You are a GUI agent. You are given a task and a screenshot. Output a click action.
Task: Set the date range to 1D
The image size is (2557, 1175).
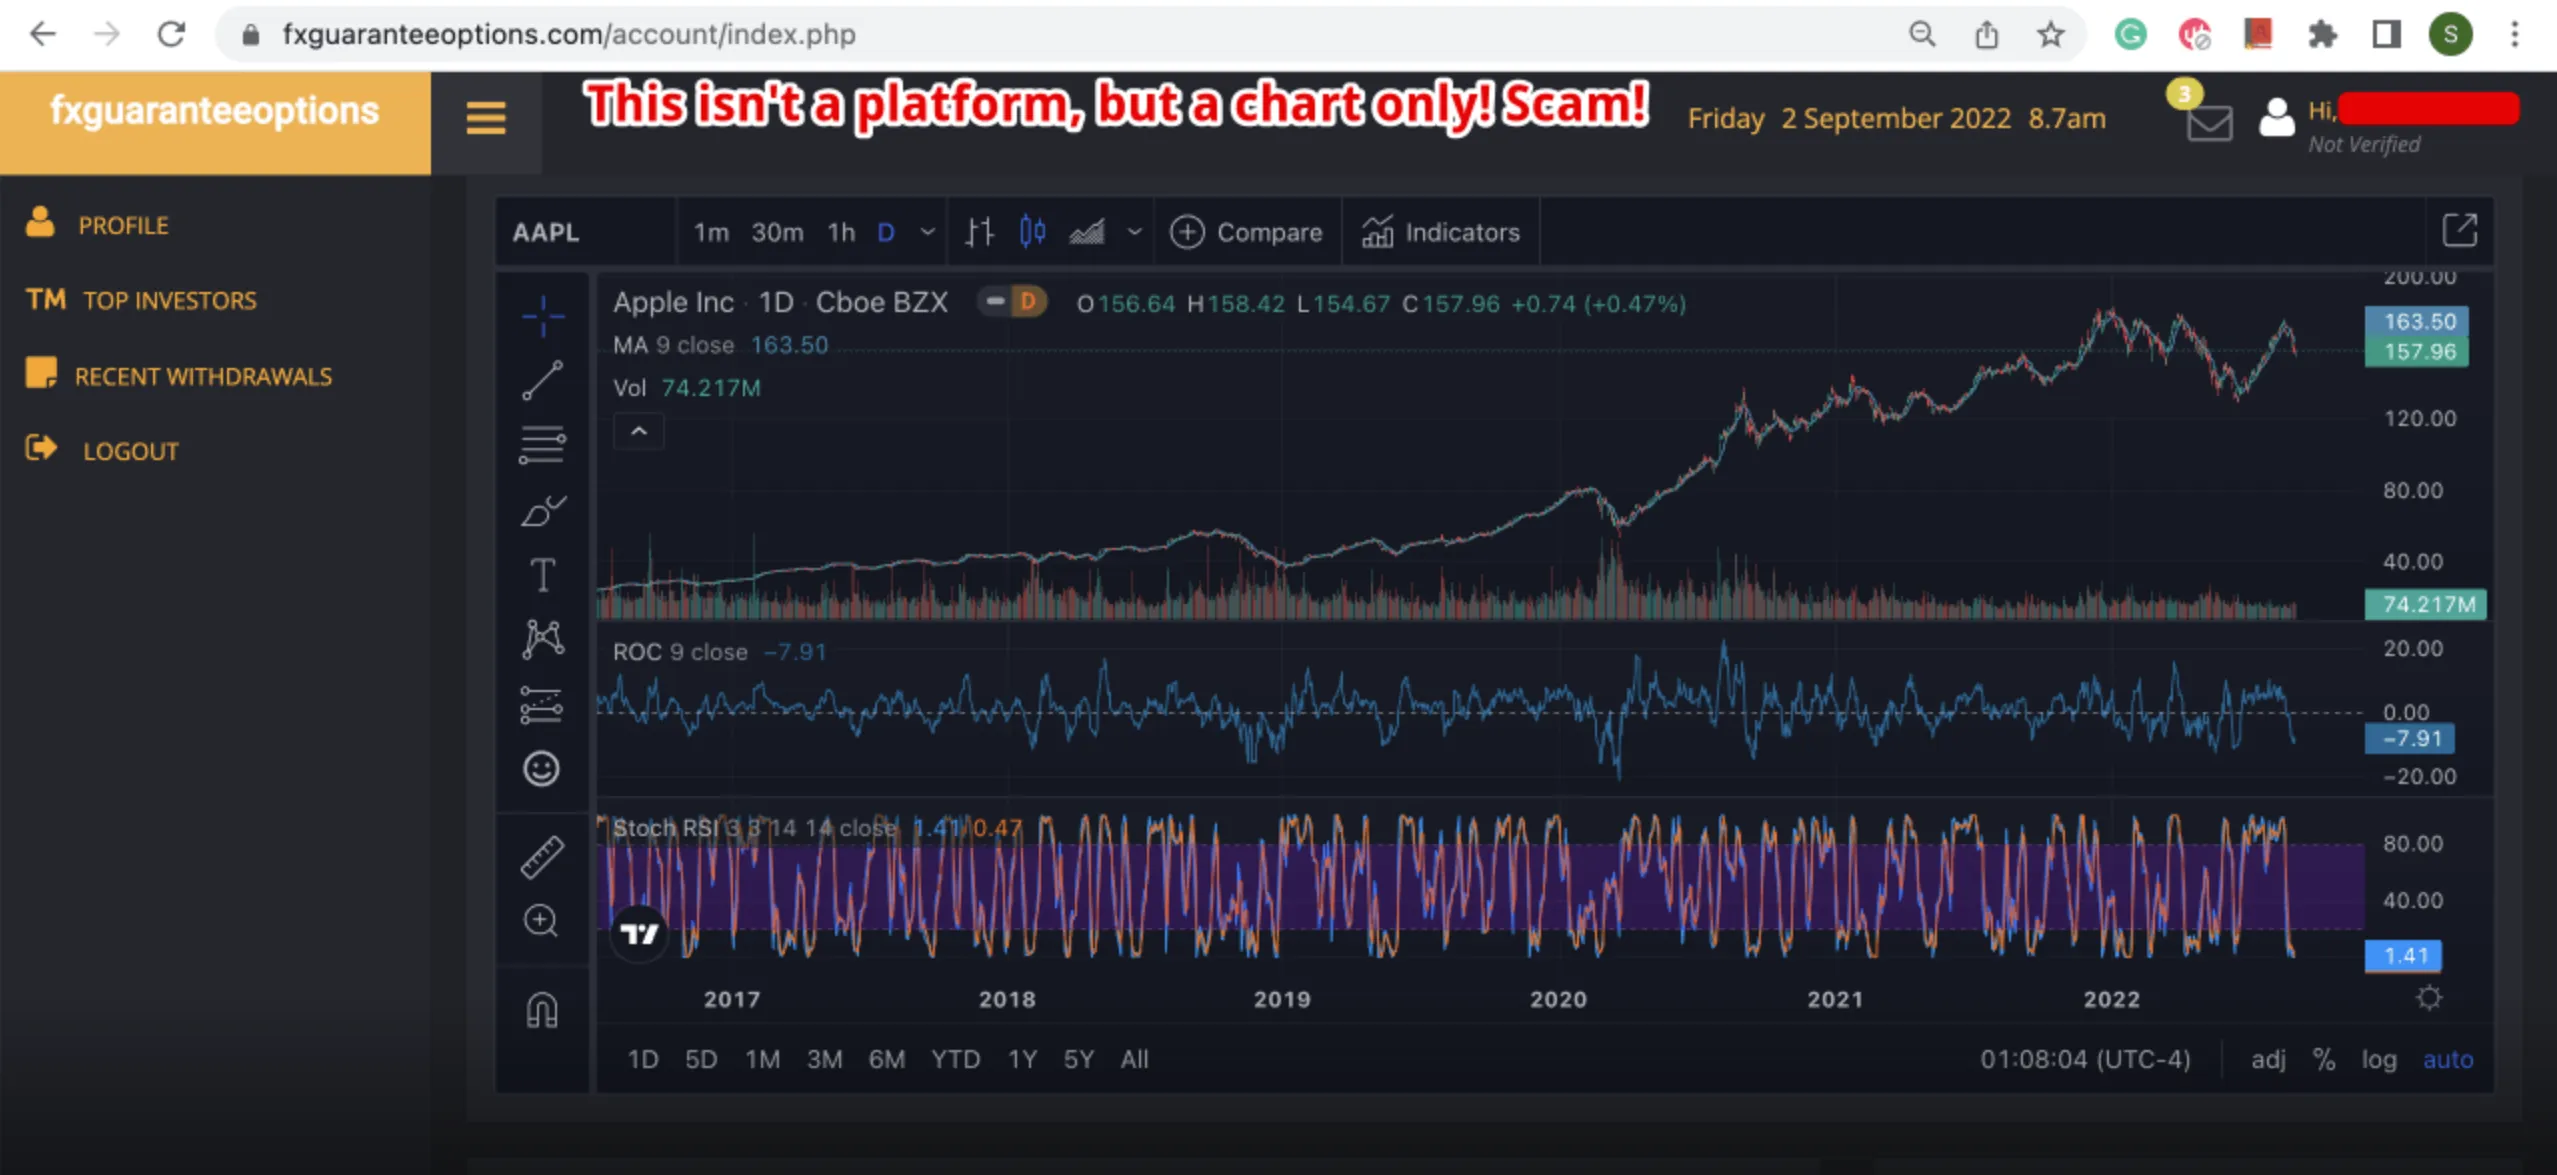point(643,1059)
